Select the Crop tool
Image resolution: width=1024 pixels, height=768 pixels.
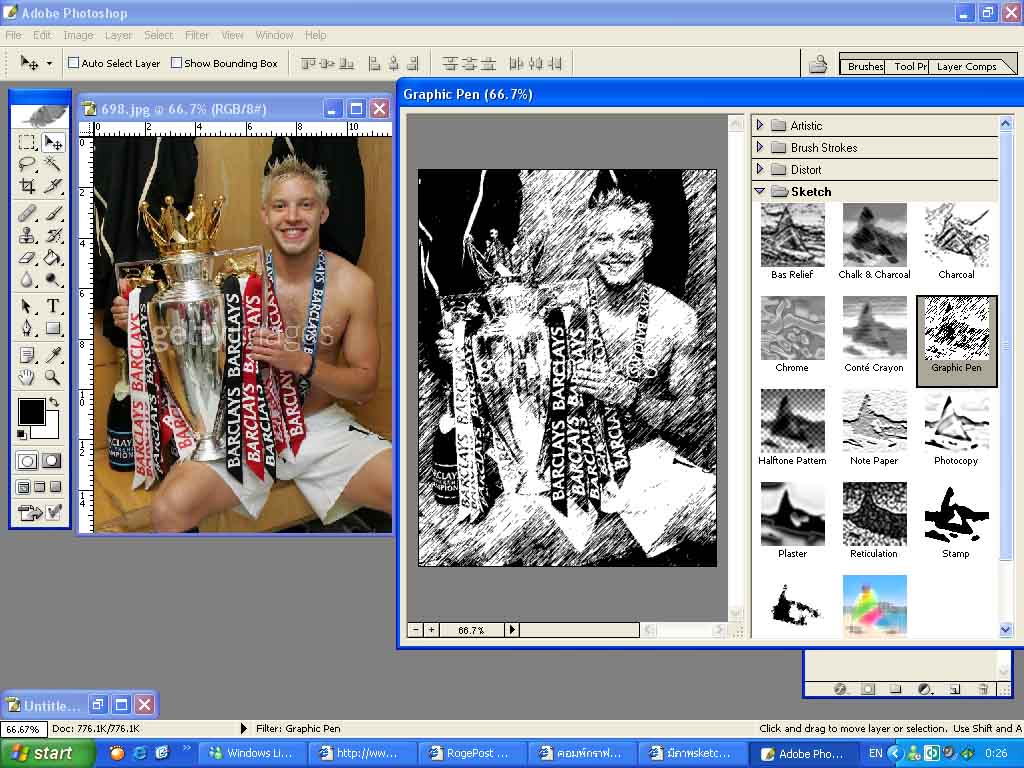point(27,186)
